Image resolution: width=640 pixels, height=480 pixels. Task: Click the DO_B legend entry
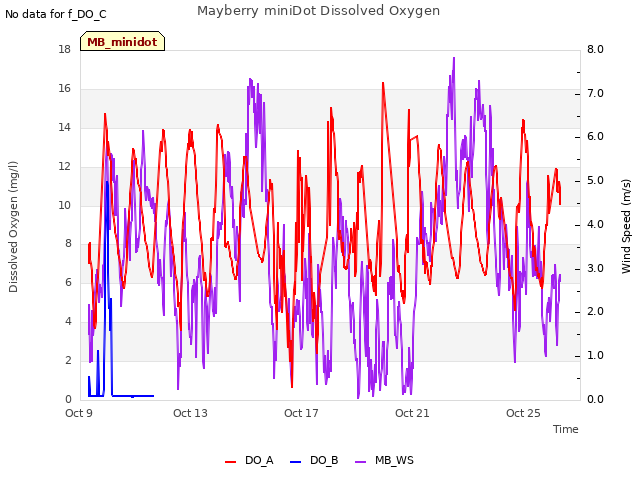pos(314,460)
